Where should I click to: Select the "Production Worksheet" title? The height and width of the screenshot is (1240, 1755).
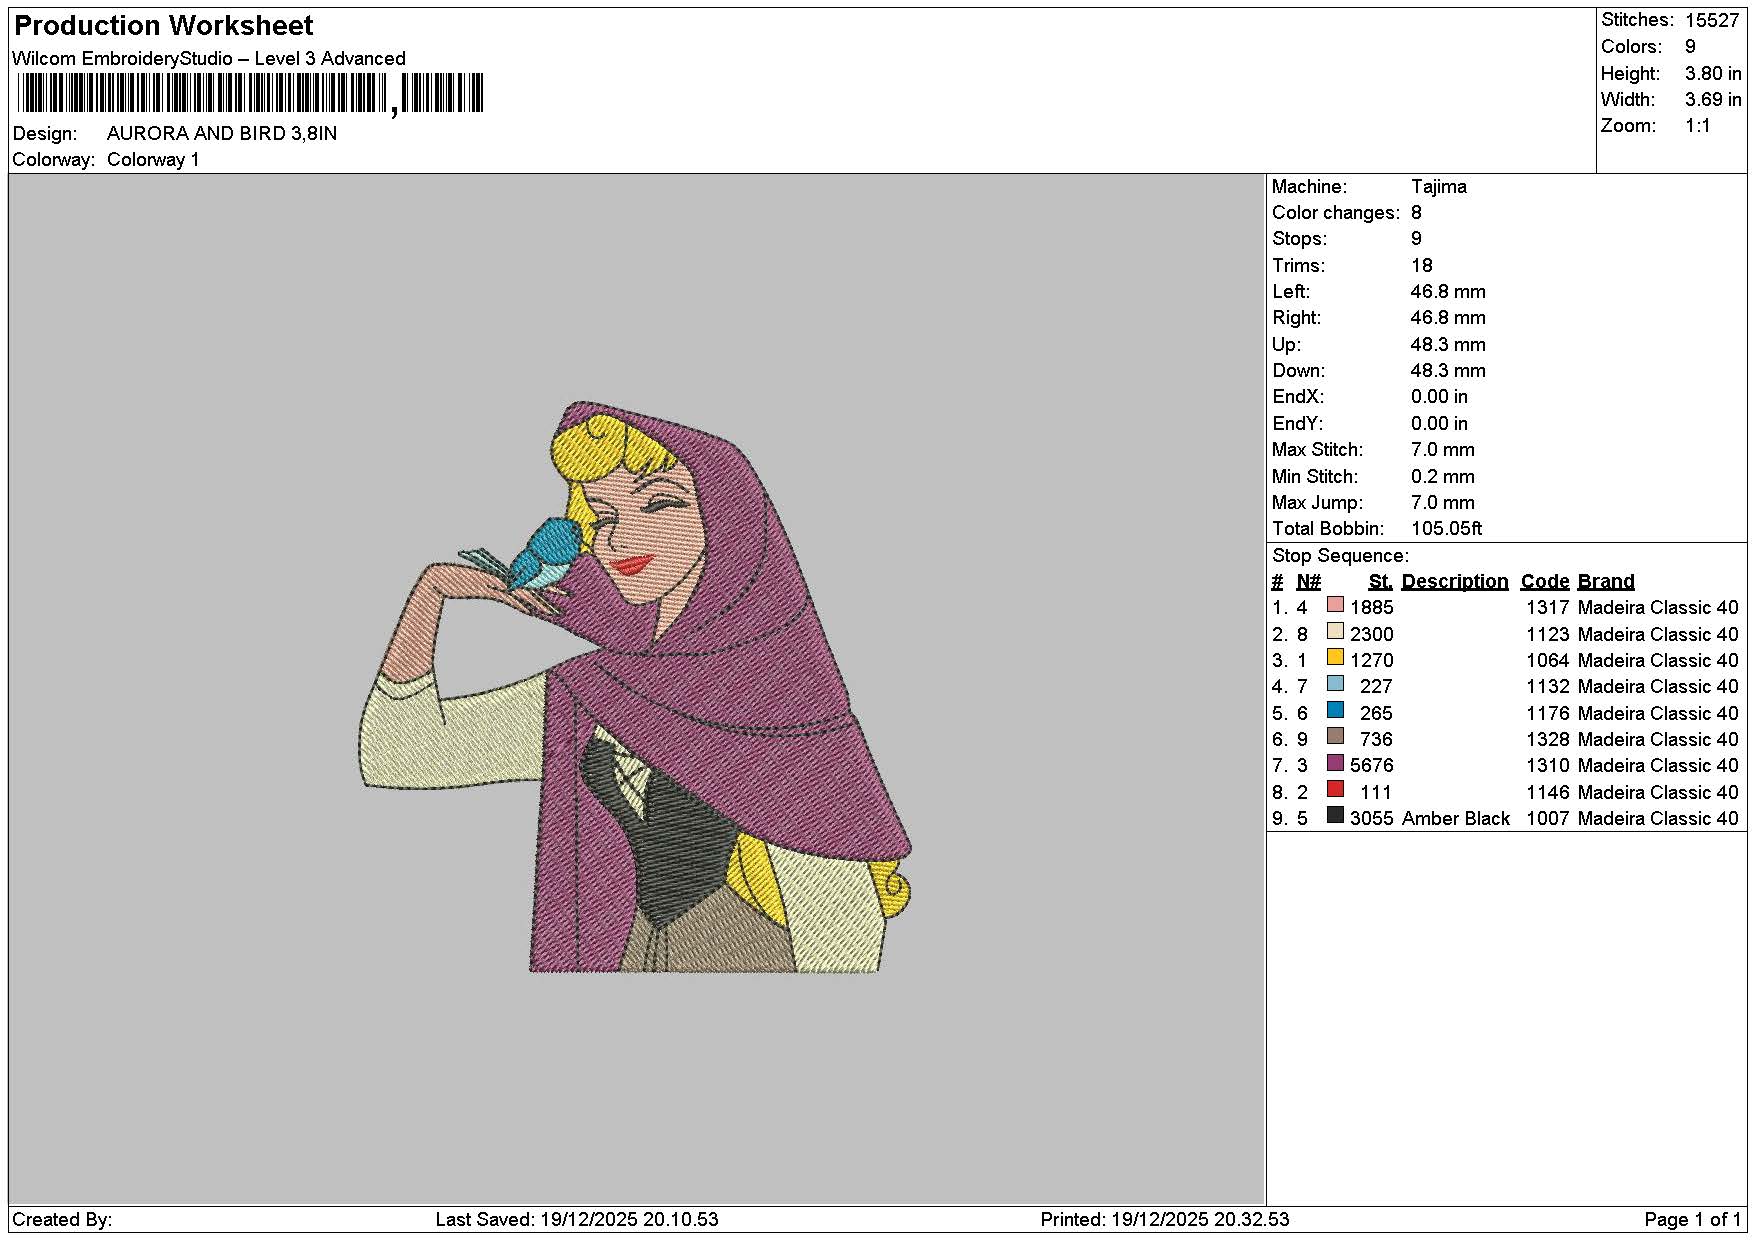(164, 25)
